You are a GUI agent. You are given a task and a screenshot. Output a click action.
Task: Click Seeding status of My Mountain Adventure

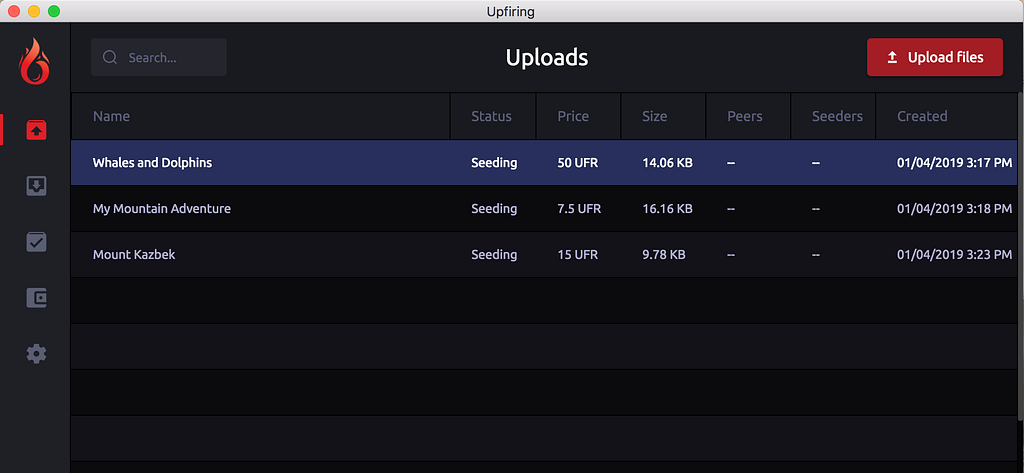494,209
